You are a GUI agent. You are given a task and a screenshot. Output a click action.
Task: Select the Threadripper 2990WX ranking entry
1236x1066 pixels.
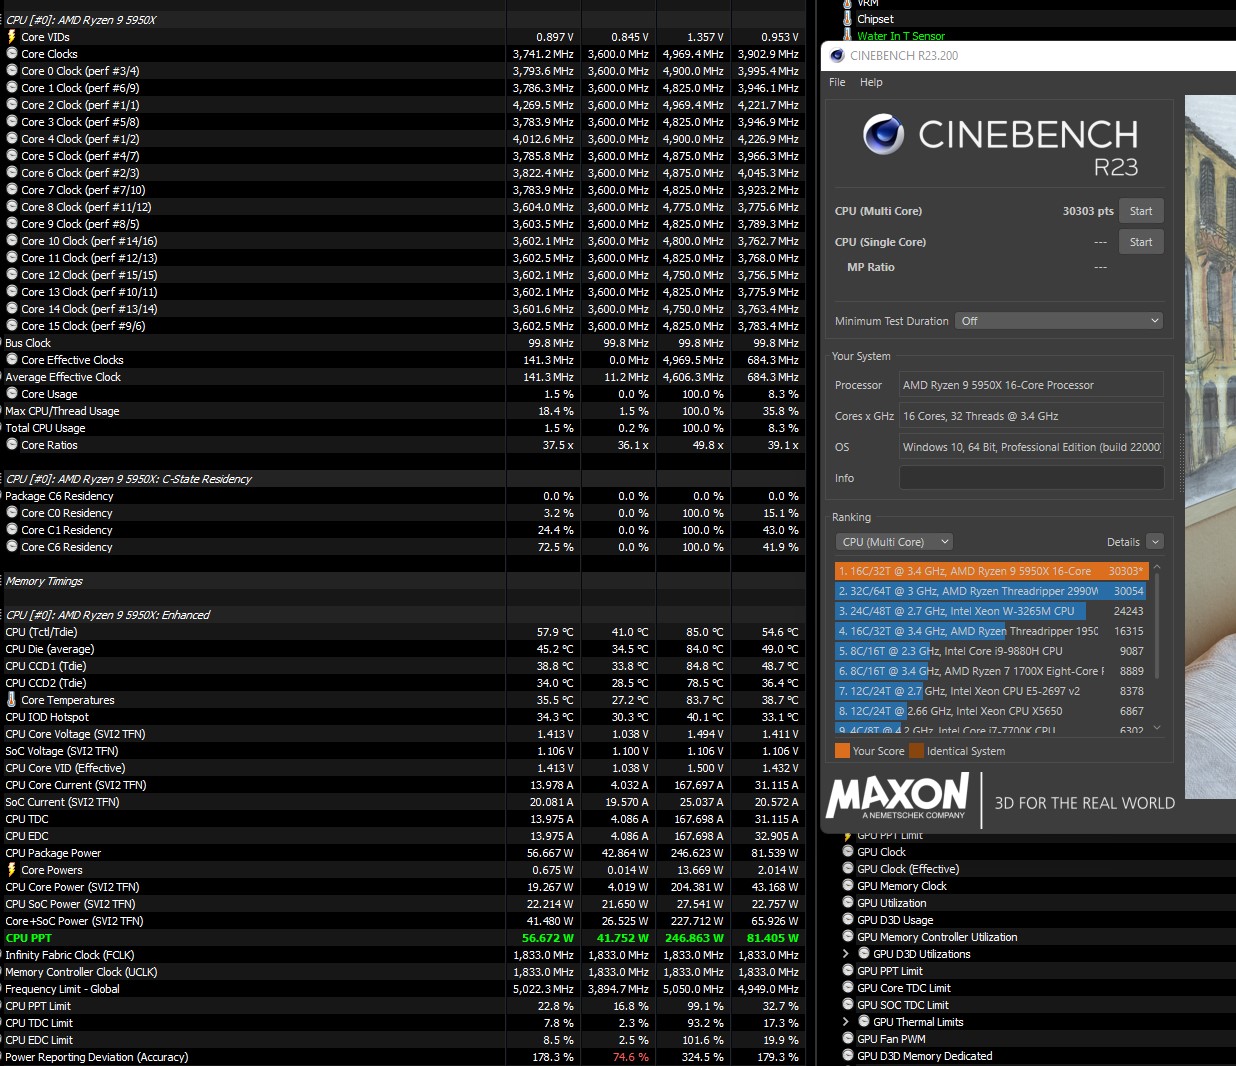point(990,591)
